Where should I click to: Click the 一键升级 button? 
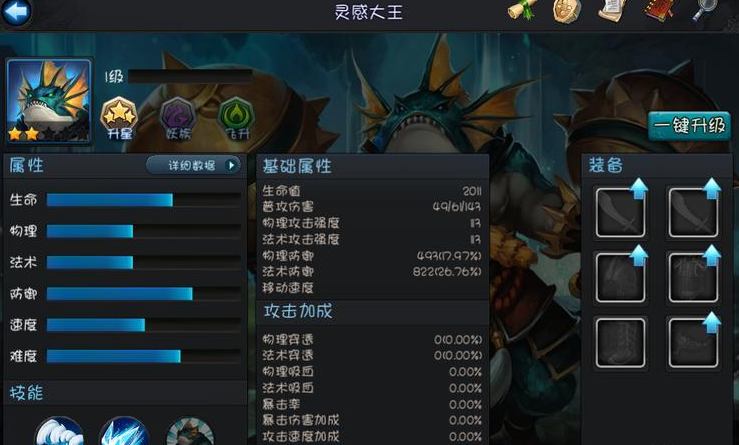[689, 126]
